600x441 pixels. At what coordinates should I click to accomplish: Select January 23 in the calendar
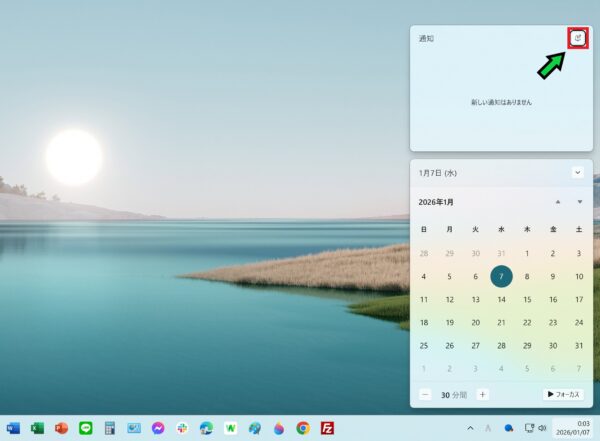coord(553,323)
